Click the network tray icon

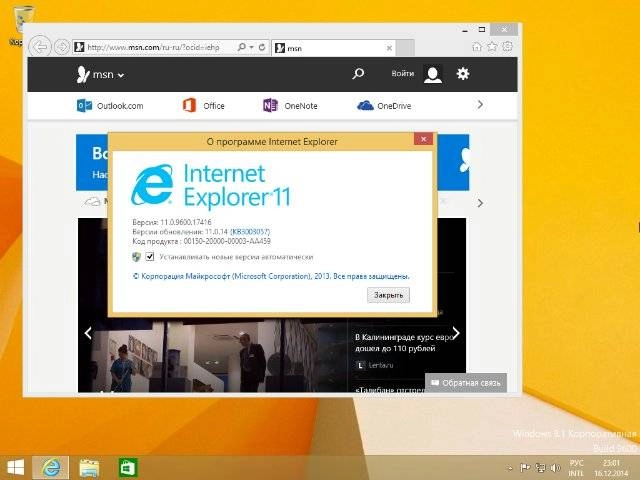point(540,468)
